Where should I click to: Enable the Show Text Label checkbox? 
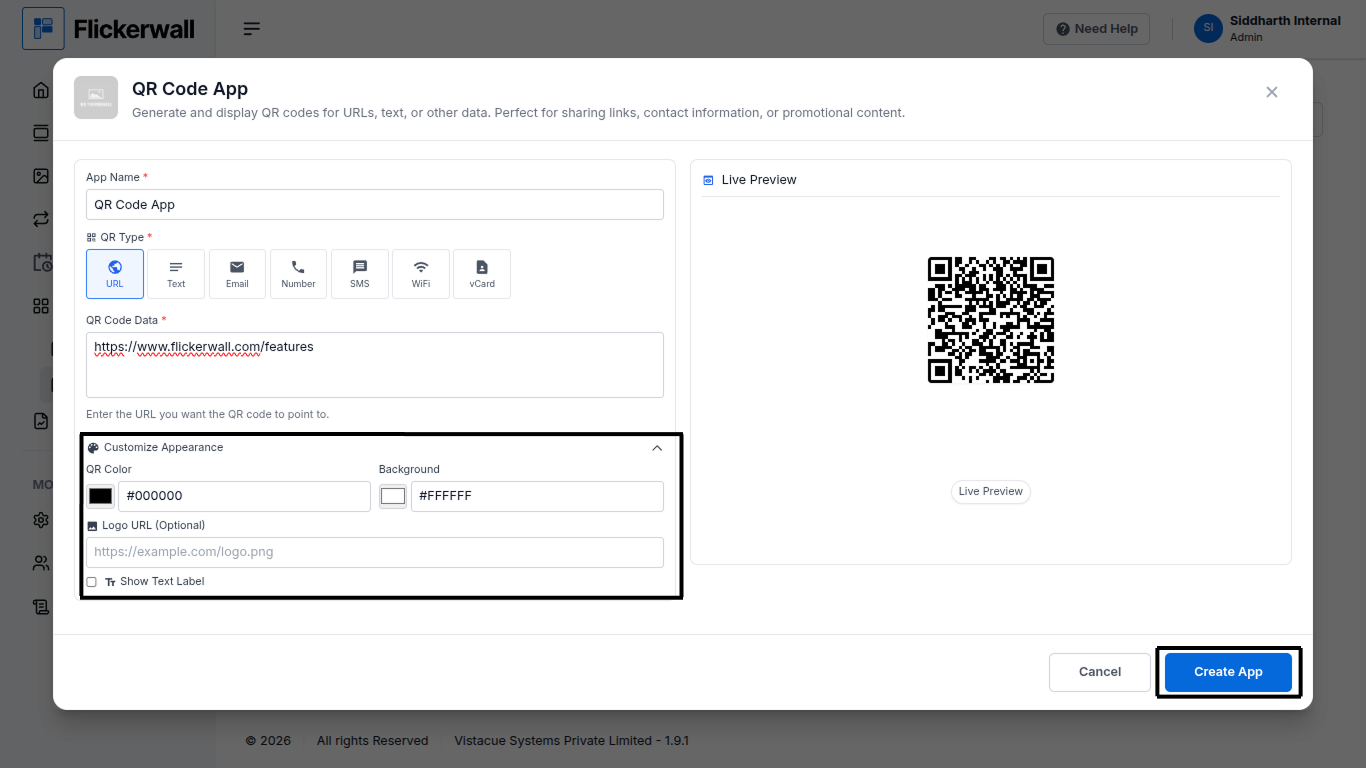pyautogui.click(x=92, y=582)
